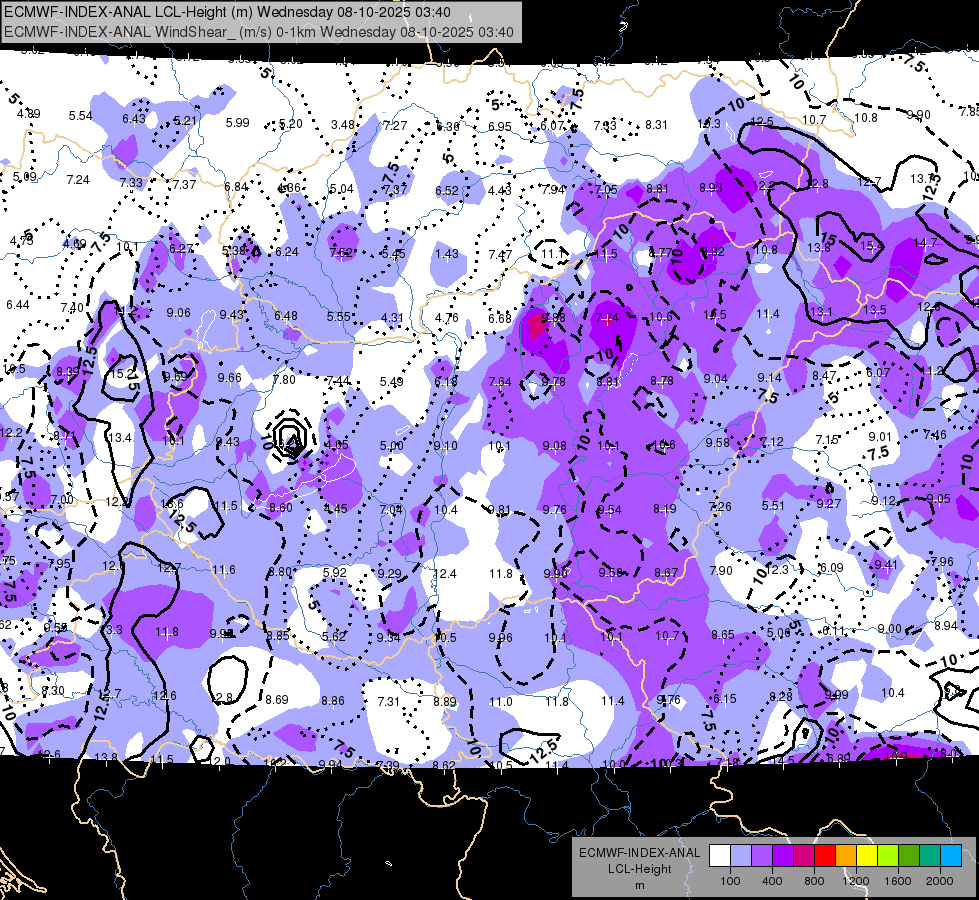Viewport: 979px width, 900px height.
Task: Select the yellow legend color swatch
Action: point(867,856)
